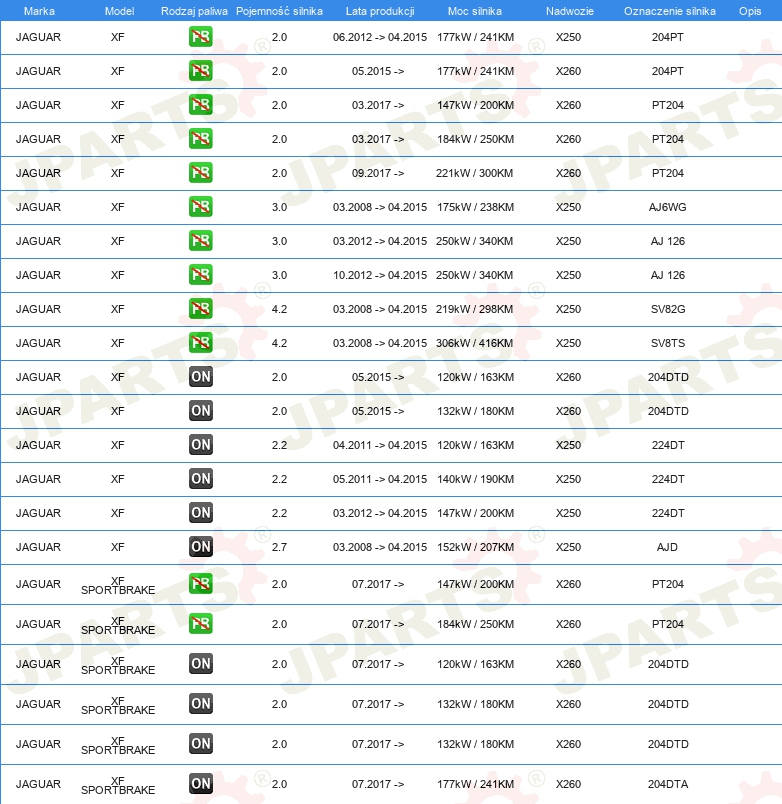Click the PB fuel icon in the SV8TS row

tap(200, 343)
